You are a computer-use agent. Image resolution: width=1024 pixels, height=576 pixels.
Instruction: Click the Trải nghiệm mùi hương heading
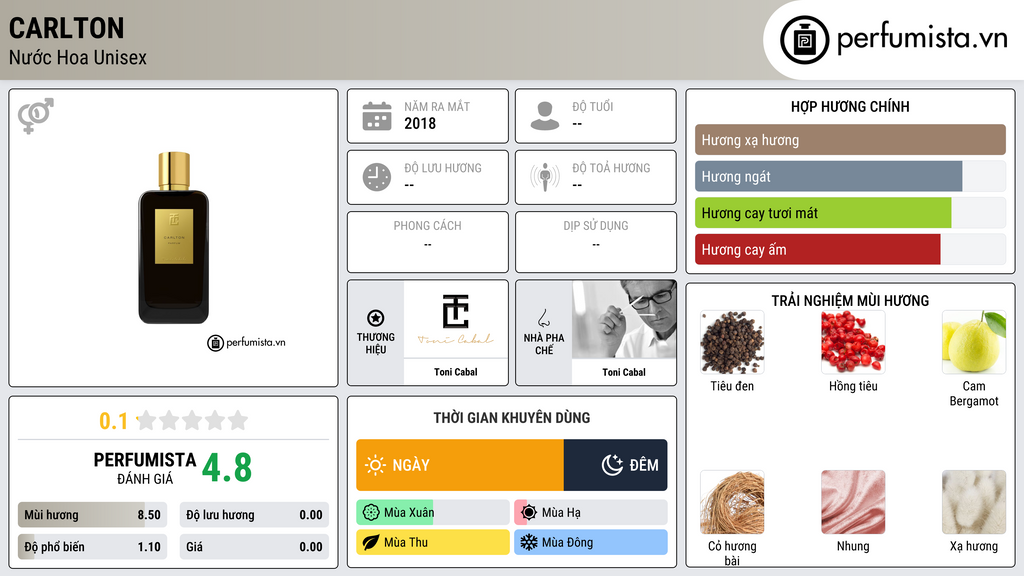850,300
